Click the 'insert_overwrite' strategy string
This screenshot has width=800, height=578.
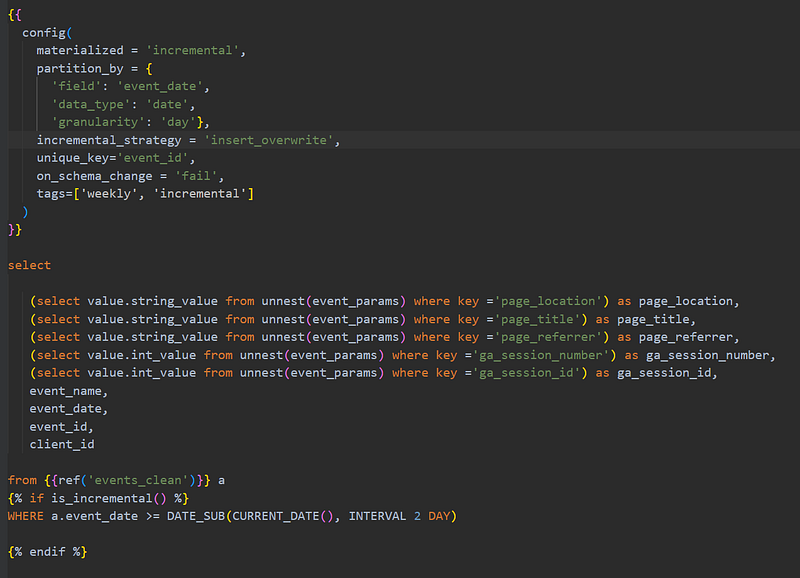coord(269,140)
